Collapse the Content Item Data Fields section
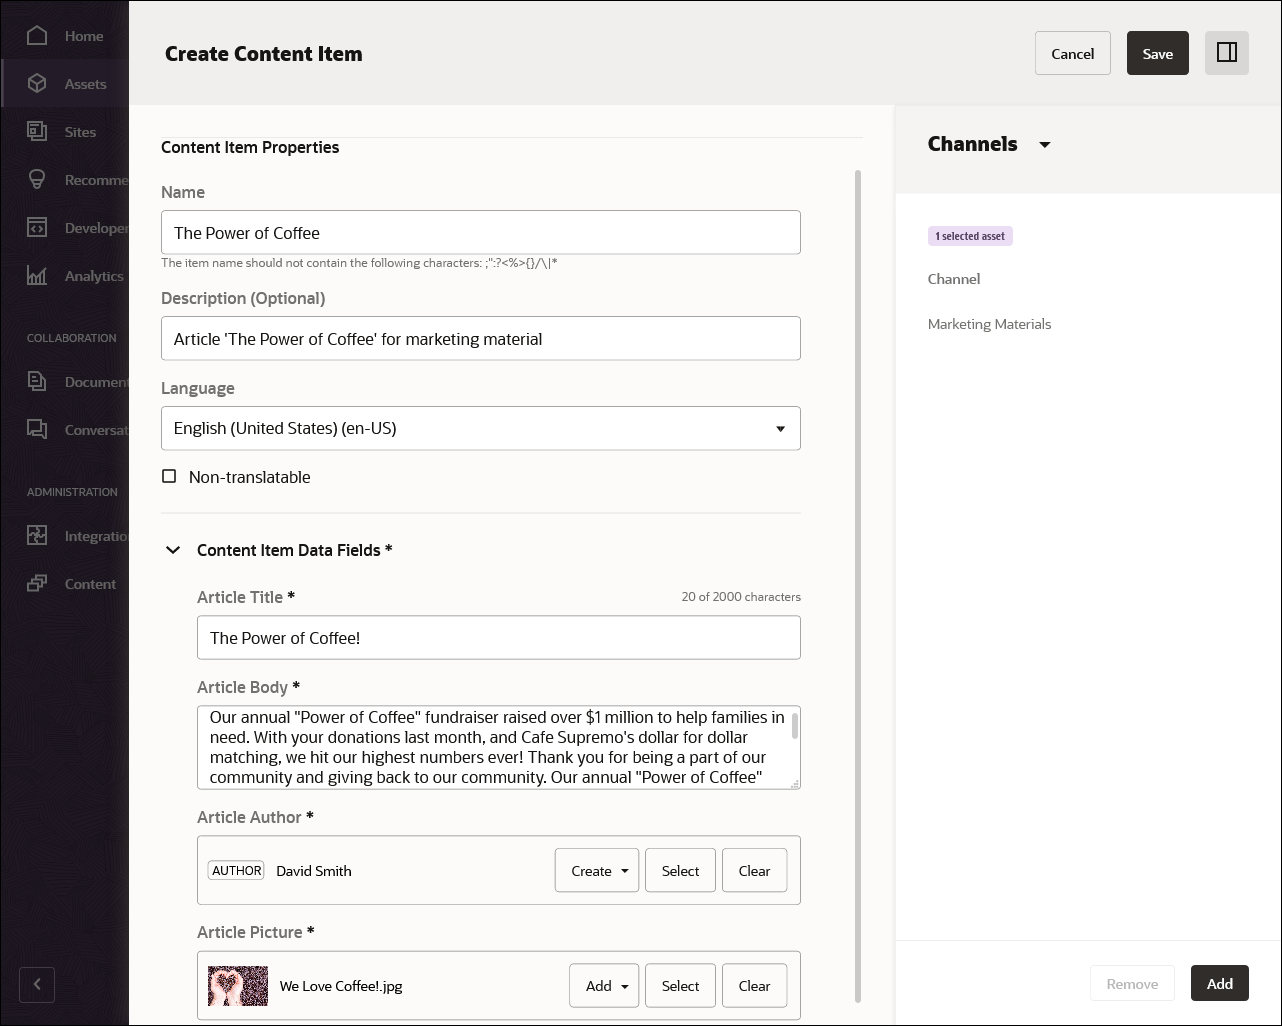The width and height of the screenshot is (1282, 1026). tap(173, 550)
